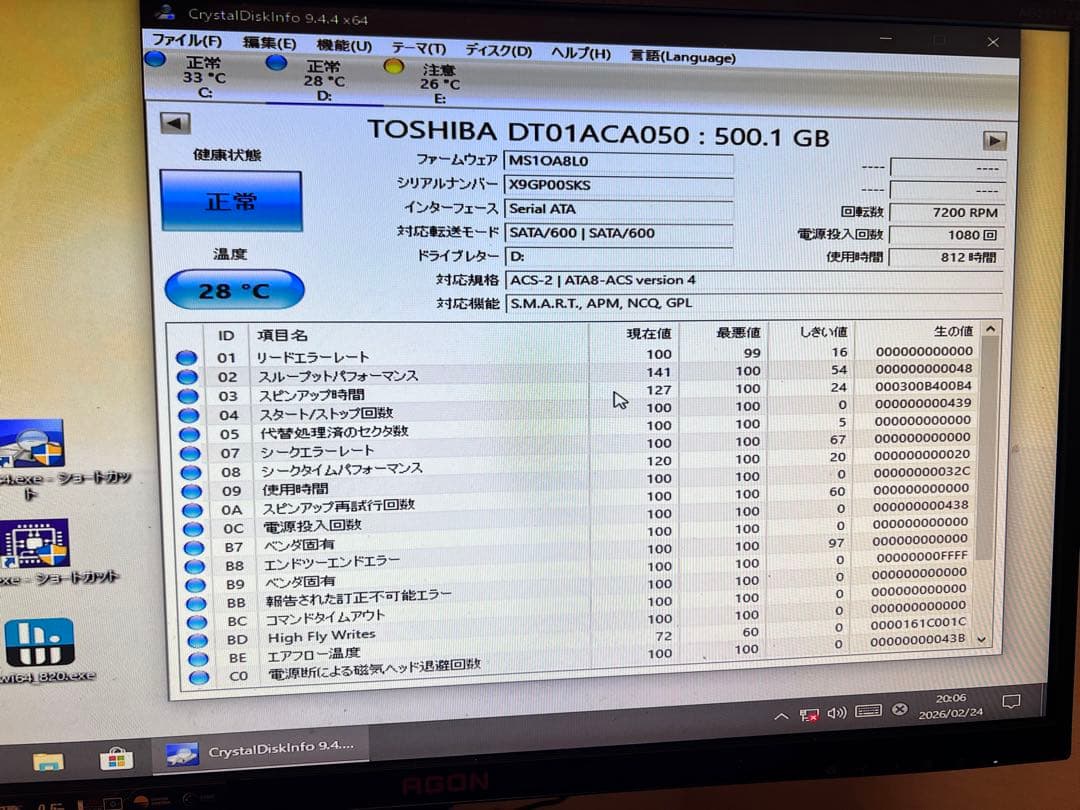
Task: Click status dot for B8 エンドツーエンドエラー
Action: tap(195, 566)
